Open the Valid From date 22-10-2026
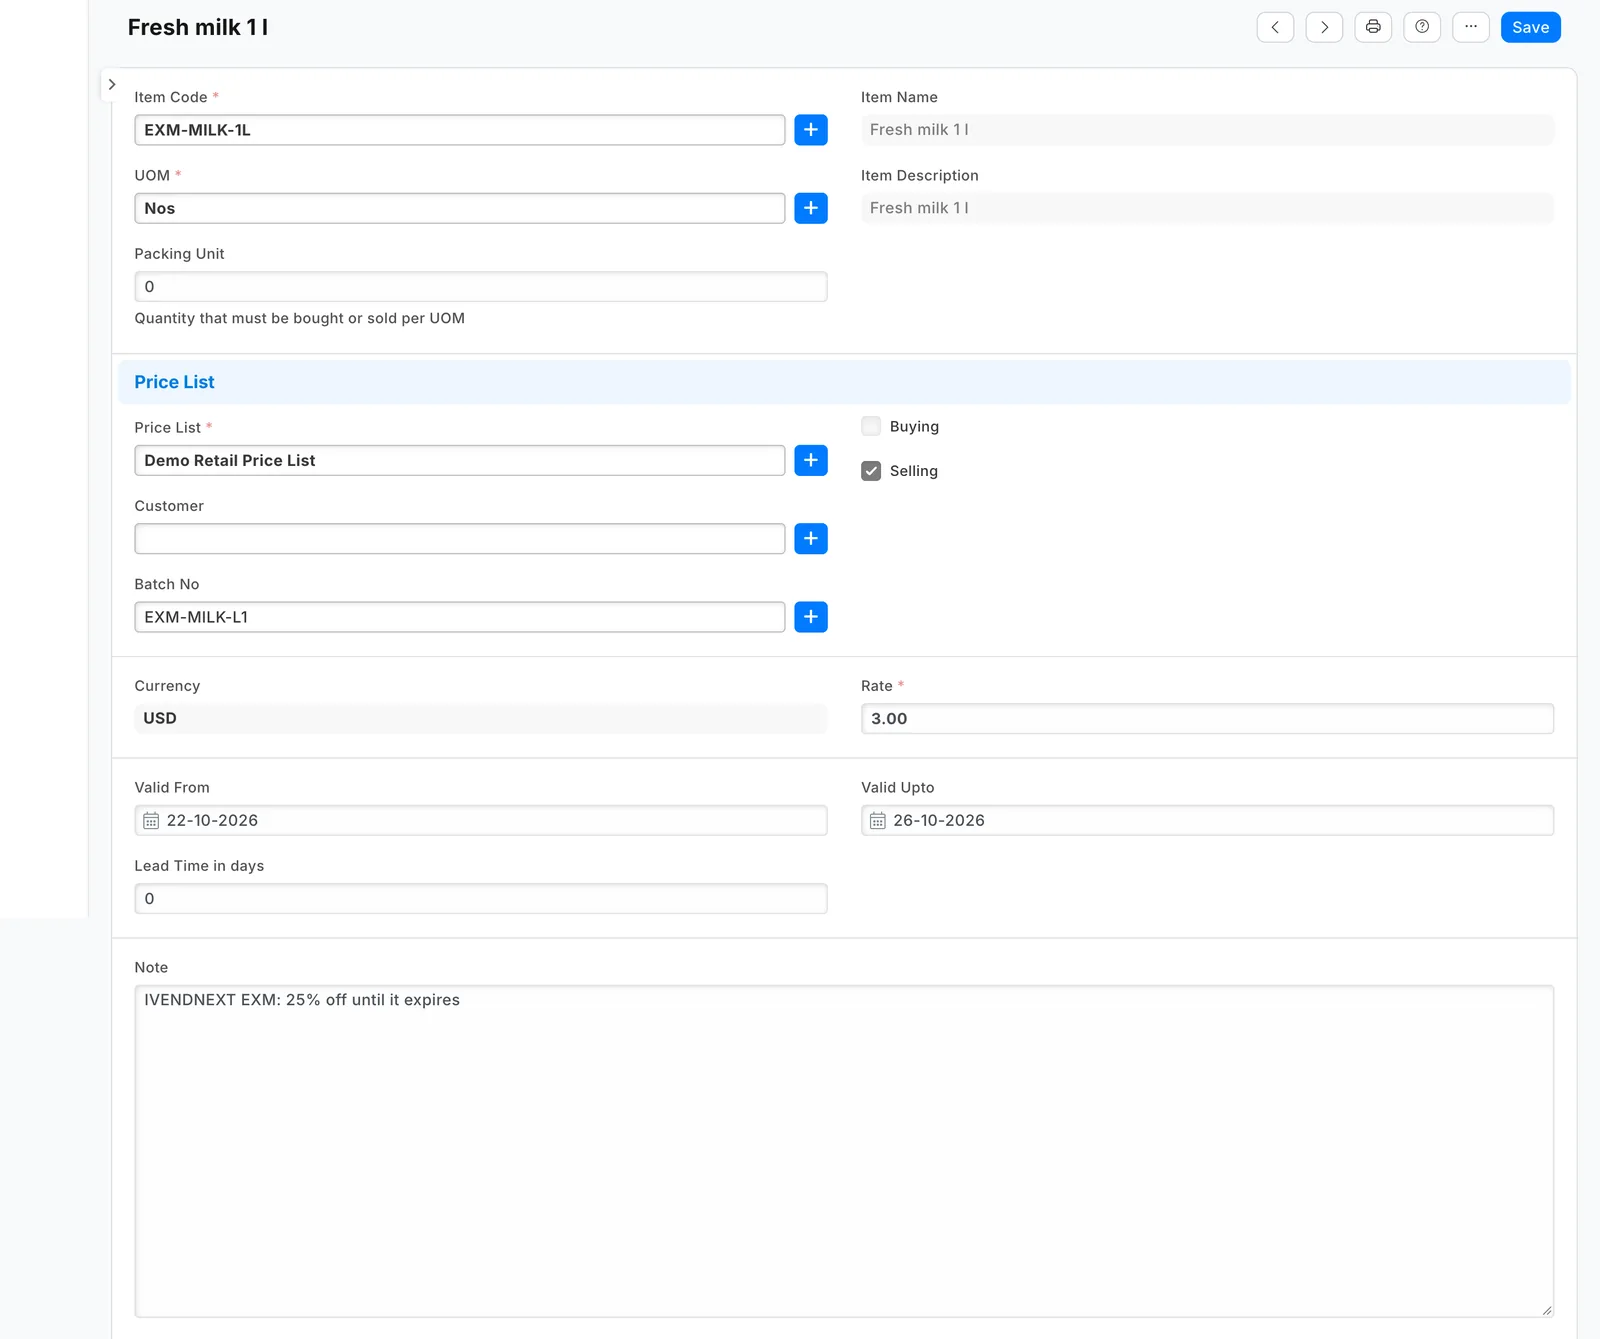 (x=481, y=820)
